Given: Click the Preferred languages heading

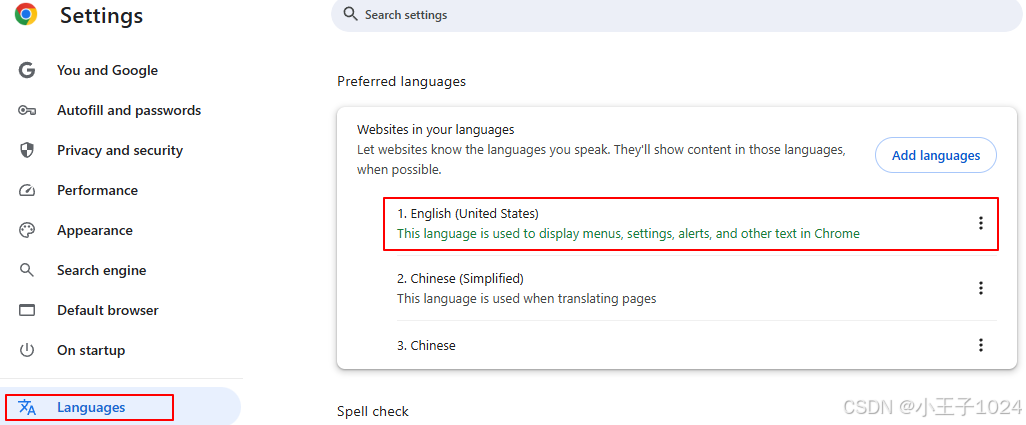Looking at the screenshot, I should (x=401, y=81).
